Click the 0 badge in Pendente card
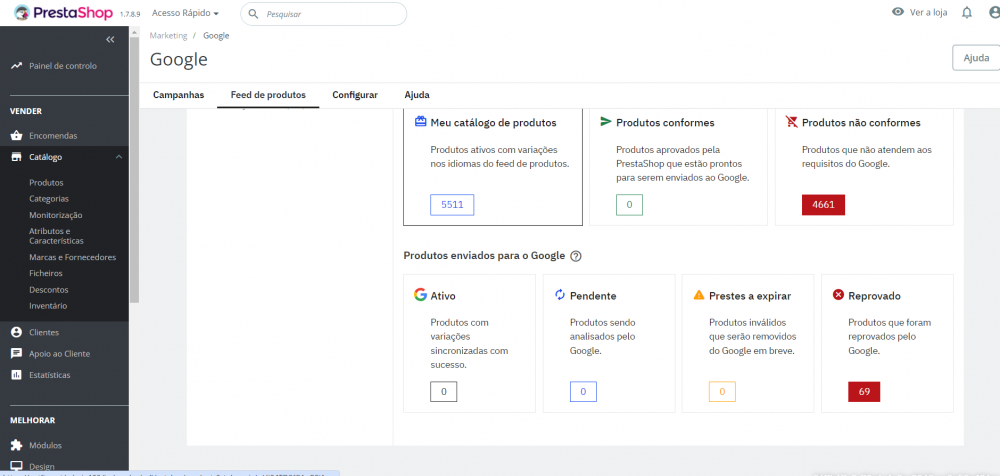Image resolution: width=1000 pixels, height=476 pixels. (x=583, y=391)
